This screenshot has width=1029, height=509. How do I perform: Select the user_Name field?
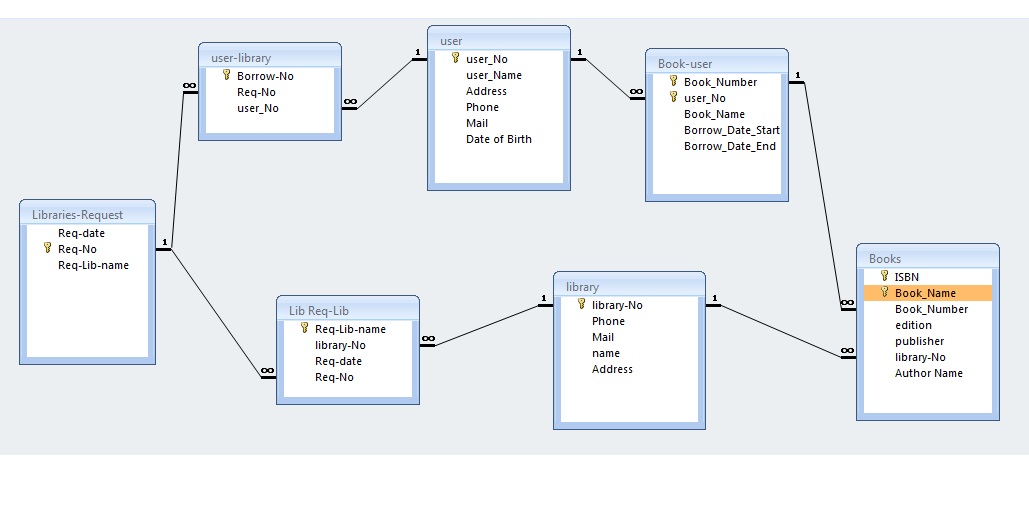pyautogui.click(x=493, y=75)
